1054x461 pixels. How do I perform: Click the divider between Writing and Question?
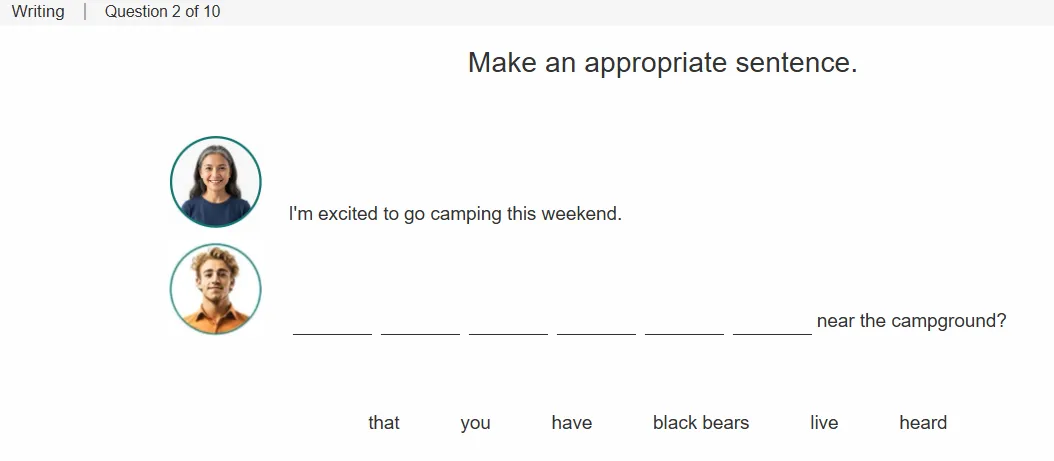coord(85,11)
